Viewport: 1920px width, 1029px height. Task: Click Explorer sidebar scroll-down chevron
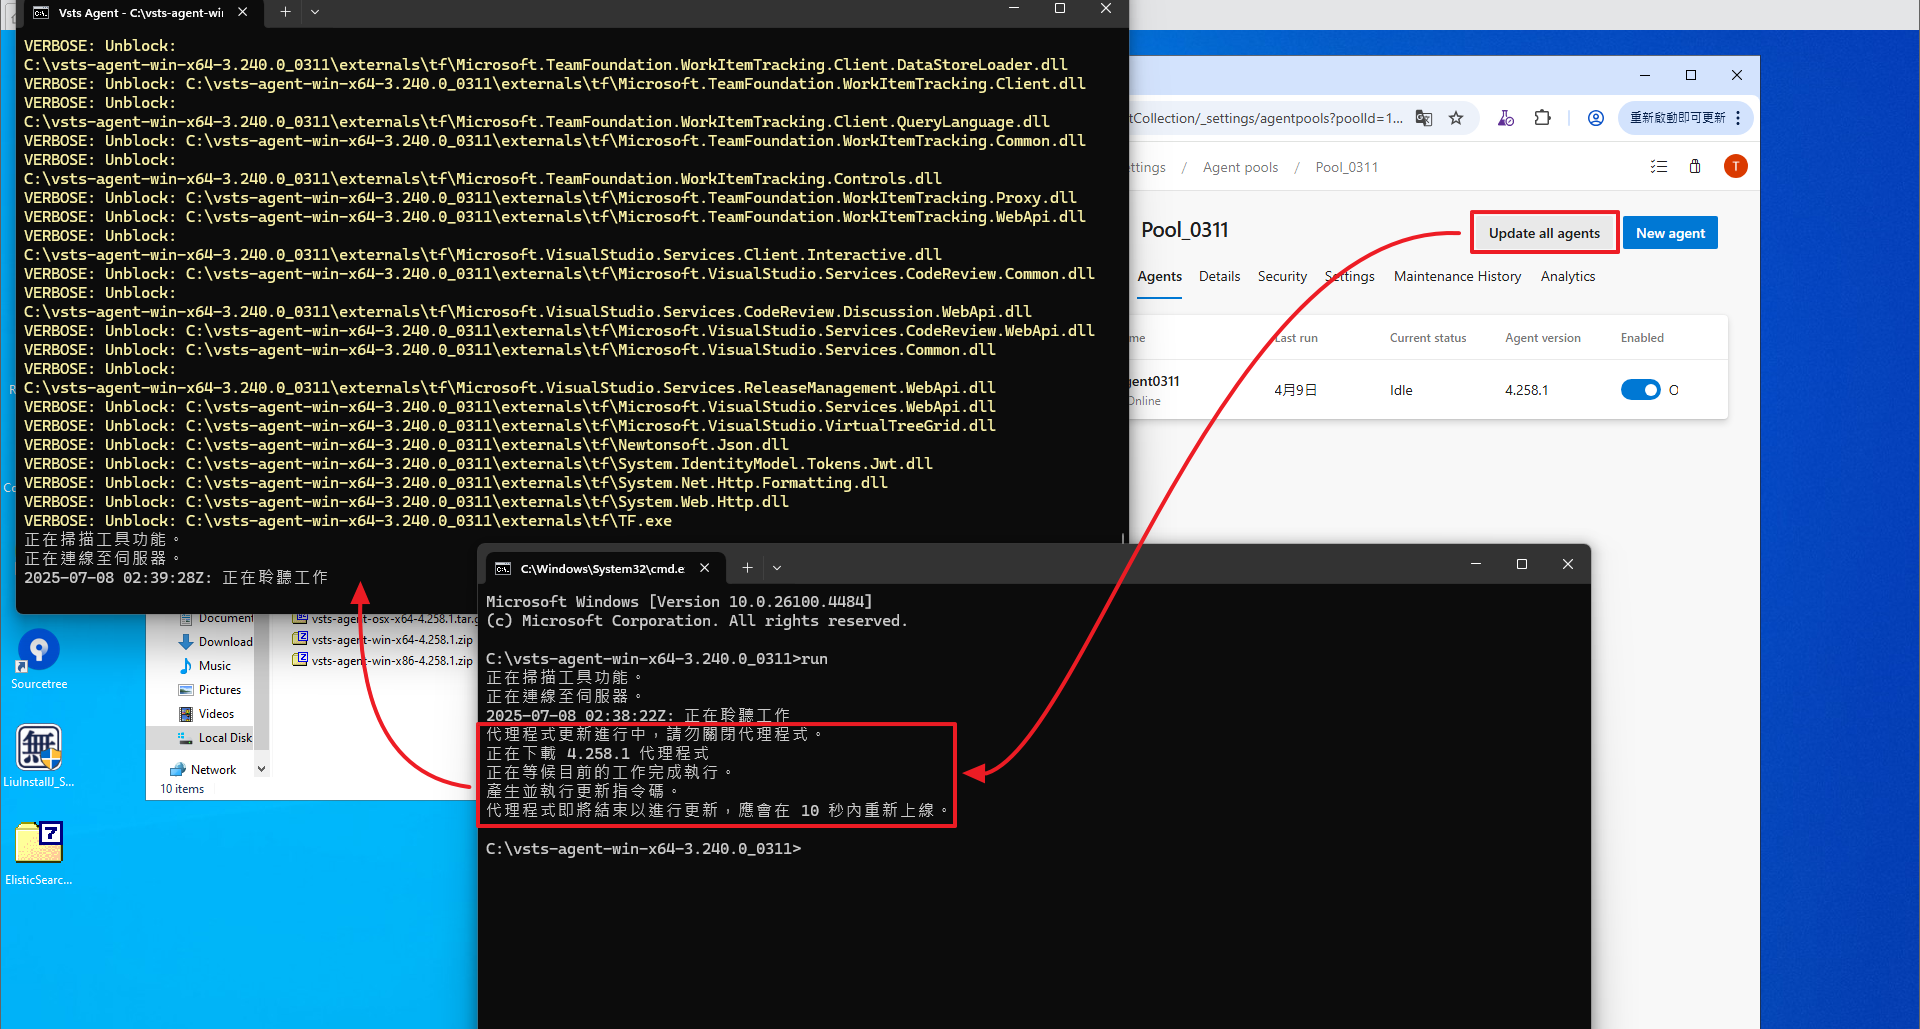(262, 769)
